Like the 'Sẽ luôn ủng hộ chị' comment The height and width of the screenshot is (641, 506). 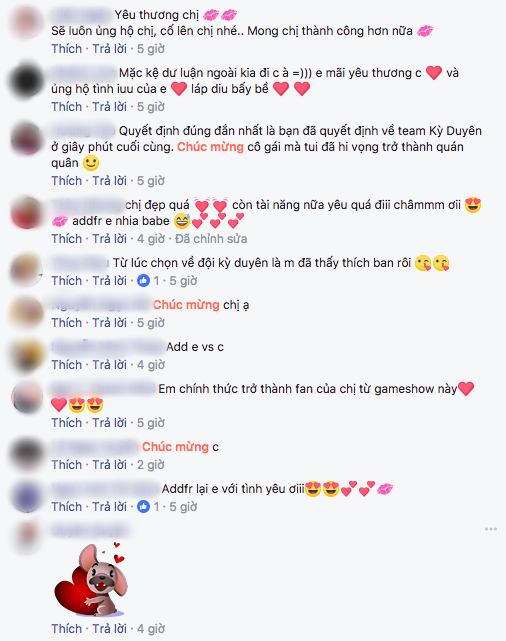[67, 49]
